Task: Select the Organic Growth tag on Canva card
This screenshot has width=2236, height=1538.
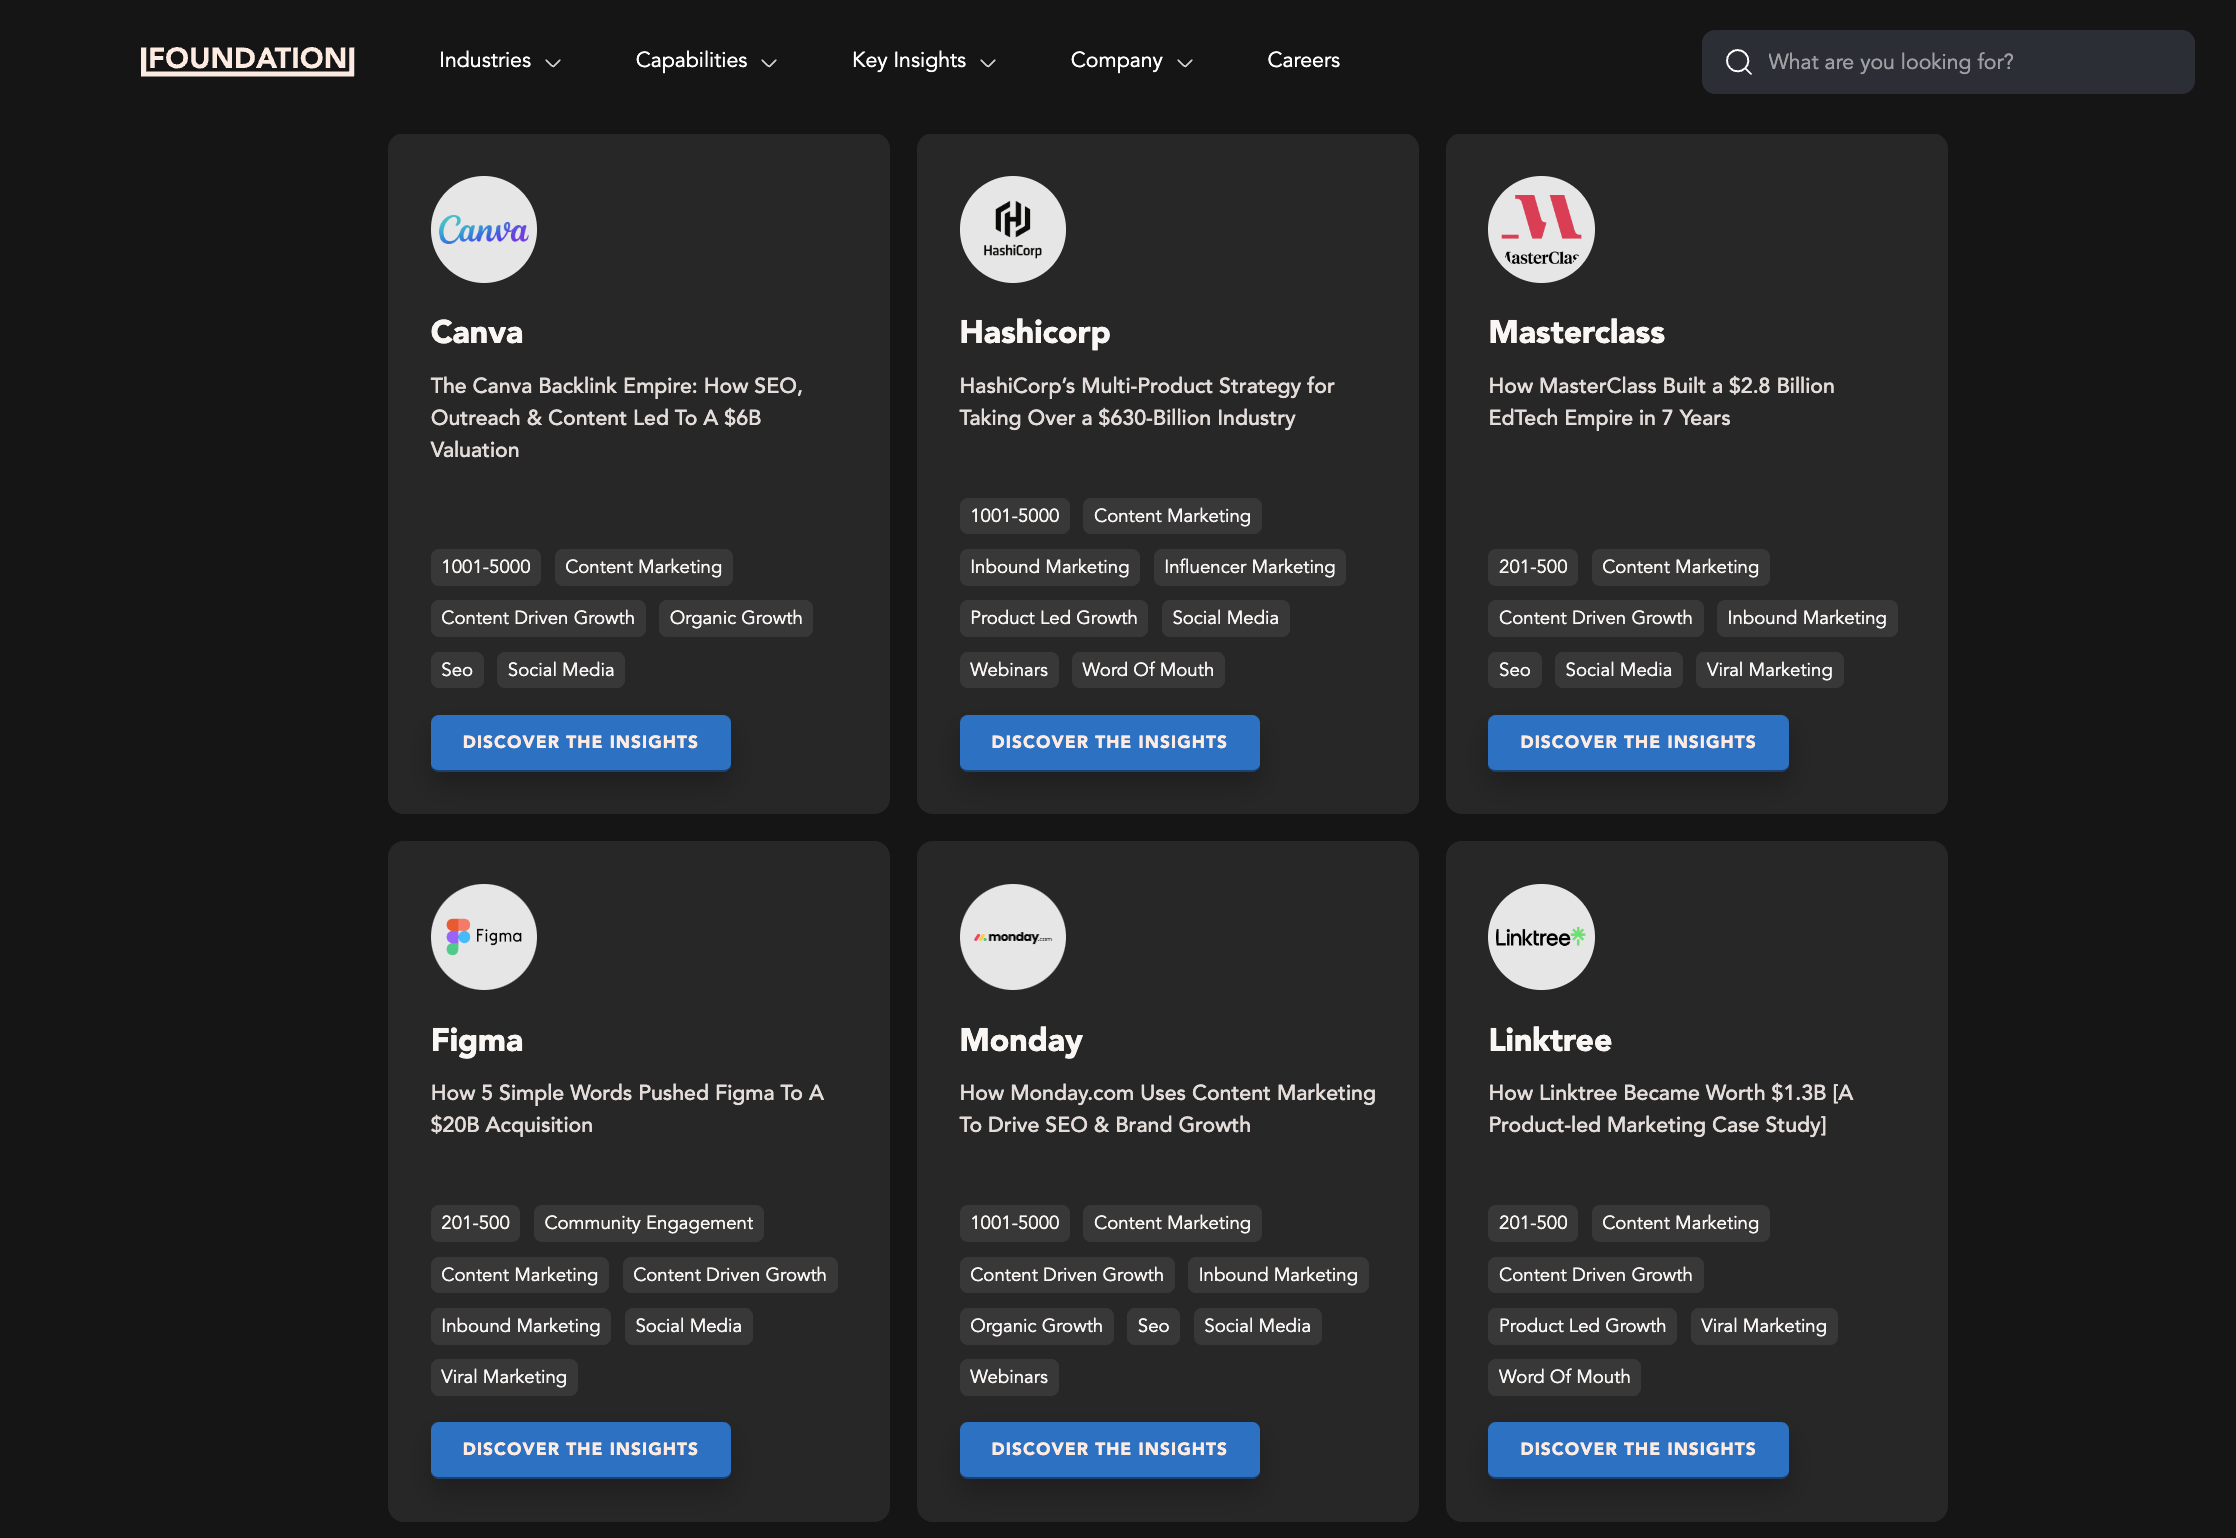Action: pyautogui.click(x=736, y=618)
